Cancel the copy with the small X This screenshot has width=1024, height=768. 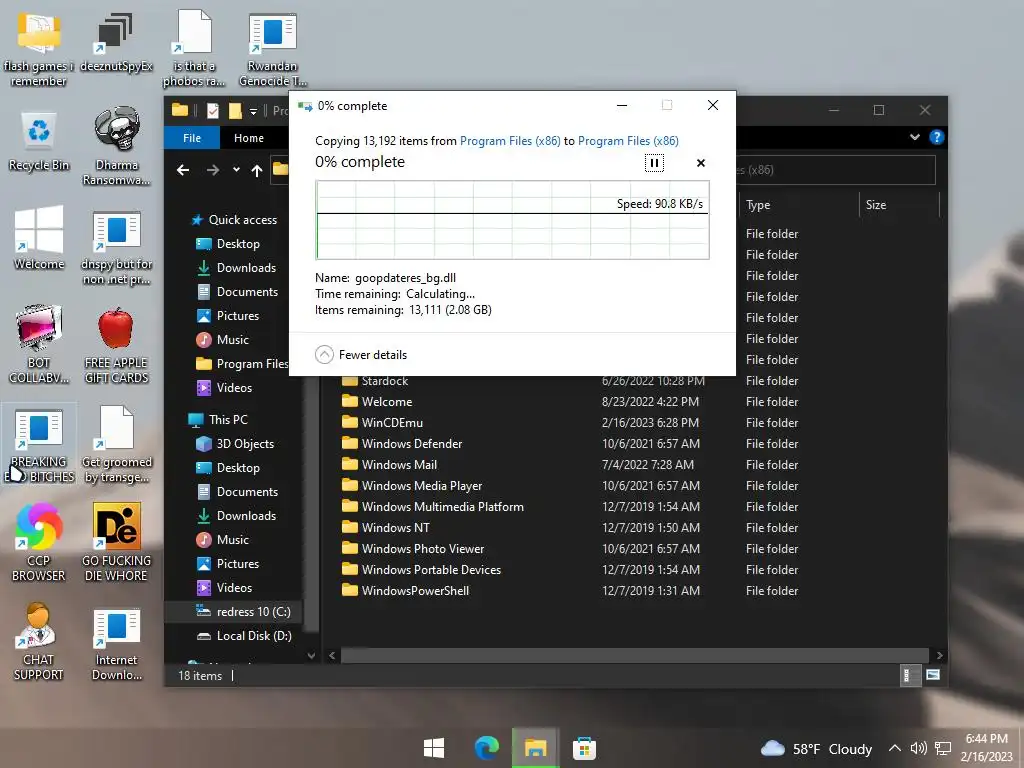pos(701,163)
